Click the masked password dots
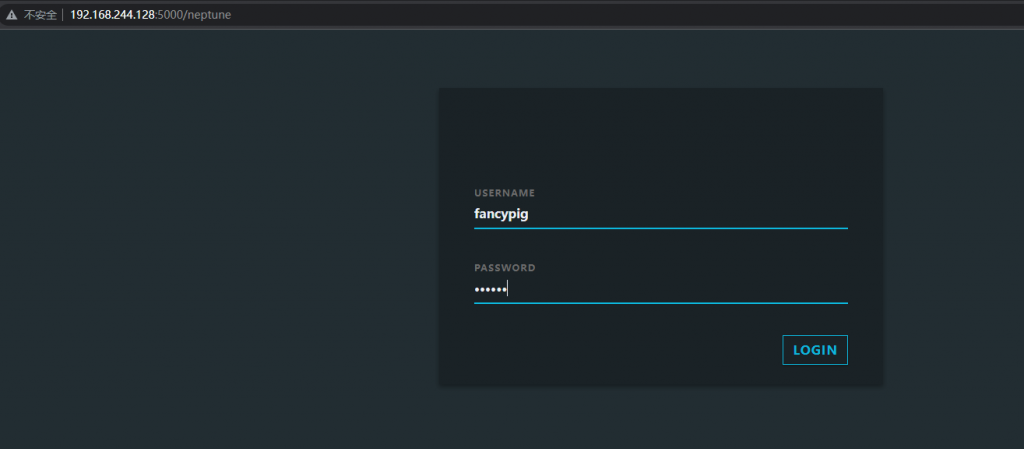Screen dimensions: 1024x449 click(490, 289)
